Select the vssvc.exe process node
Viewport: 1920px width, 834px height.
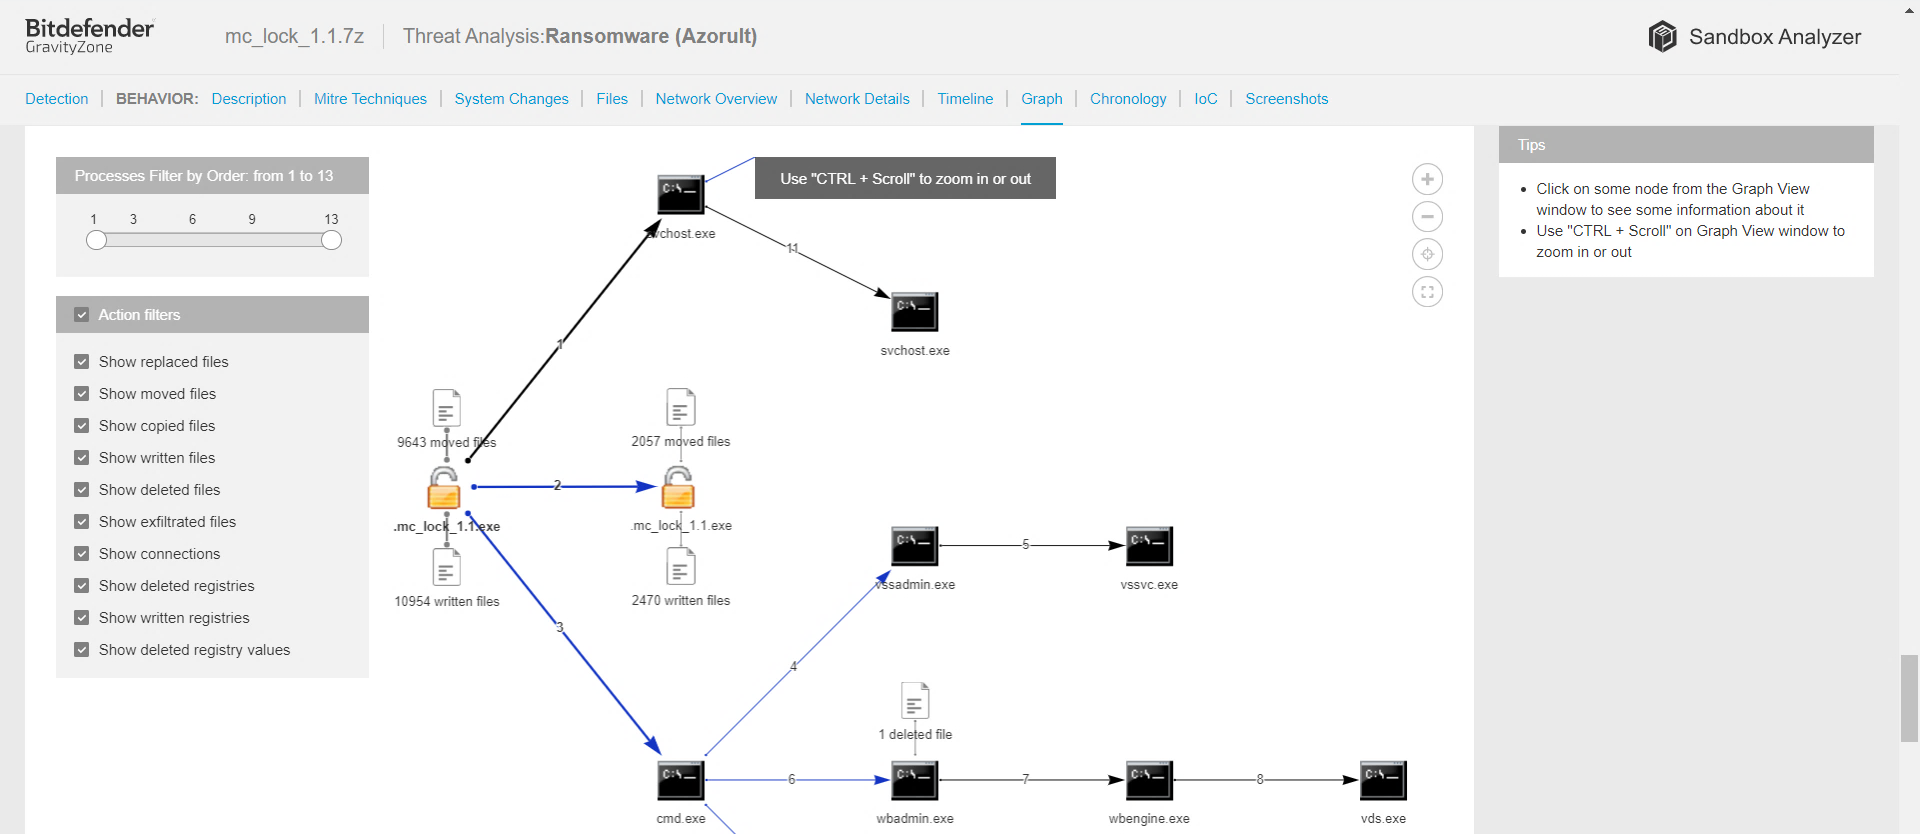click(1149, 546)
